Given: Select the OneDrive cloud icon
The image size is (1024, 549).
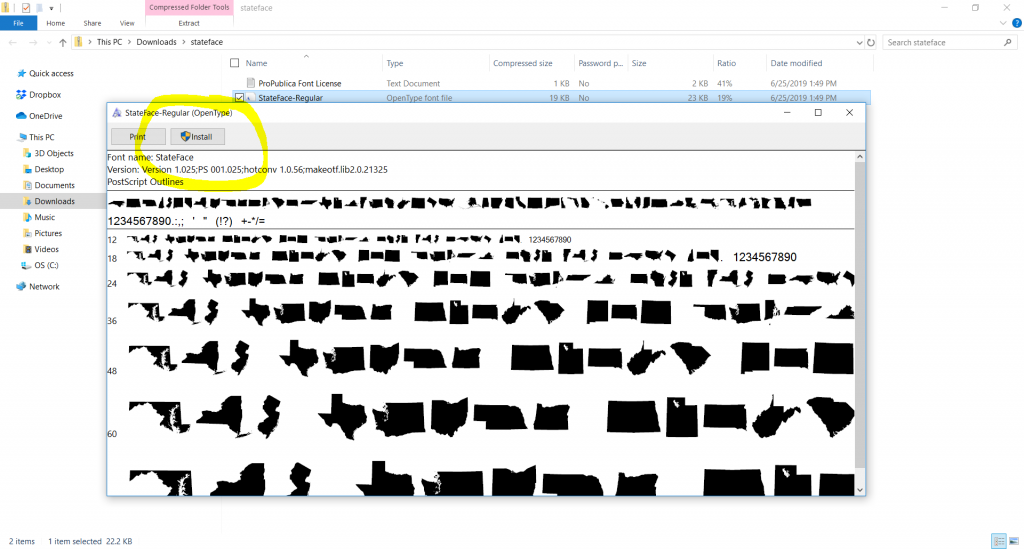Looking at the screenshot, I should point(21,116).
